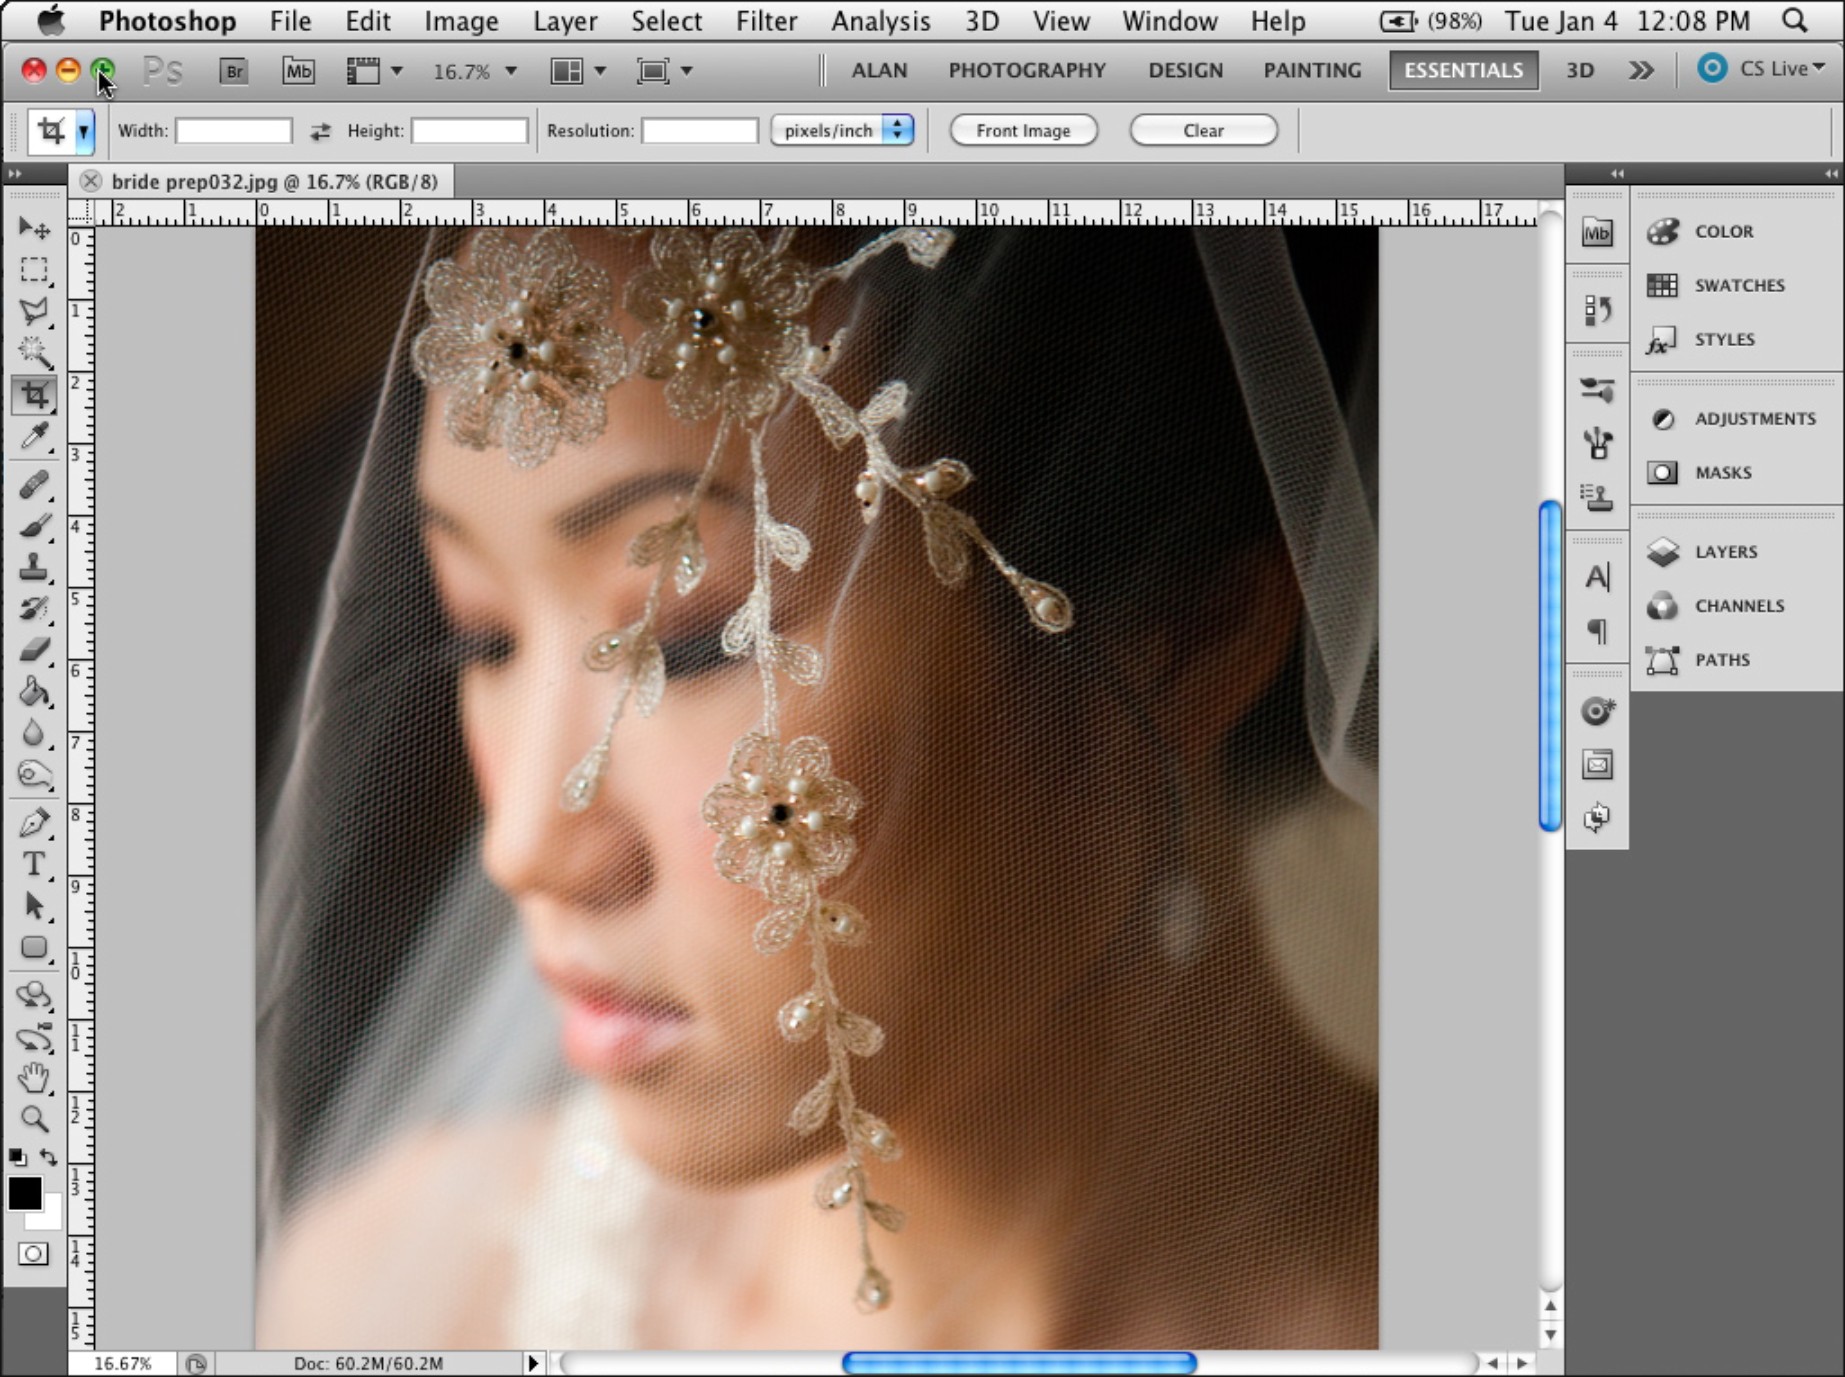Select the Rectangle shape tool
This screenshot has width=1845, height=1377.
click(34, 947)
